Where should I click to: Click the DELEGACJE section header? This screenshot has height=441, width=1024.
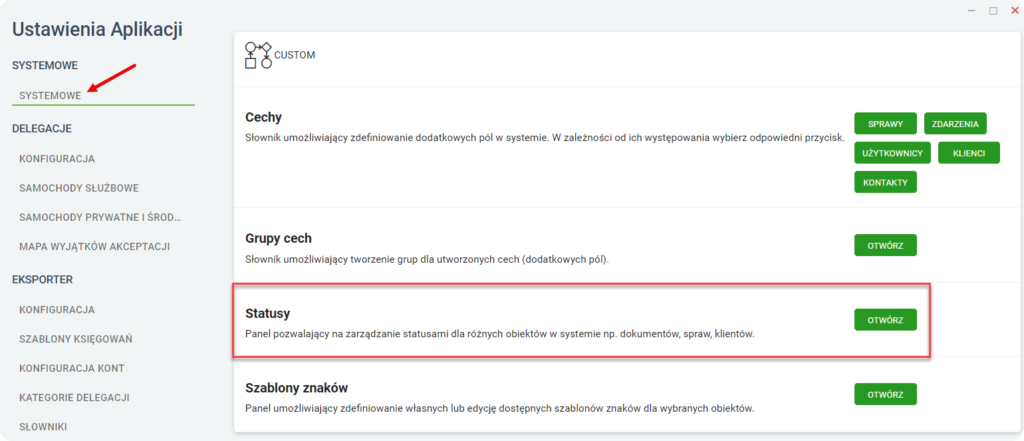pyautogui.click(x=42, y=129)
